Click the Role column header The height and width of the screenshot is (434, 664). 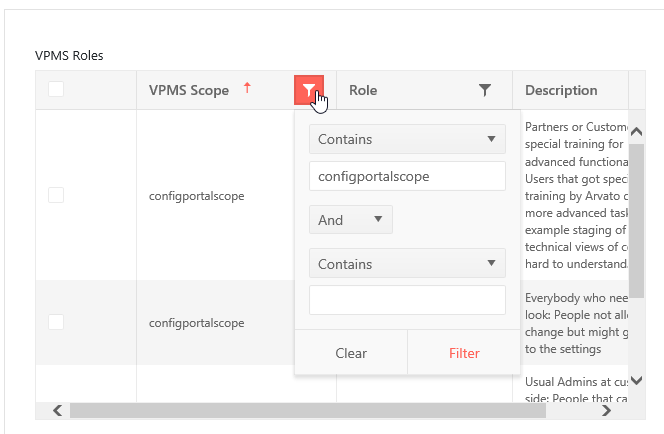(400, 90)
